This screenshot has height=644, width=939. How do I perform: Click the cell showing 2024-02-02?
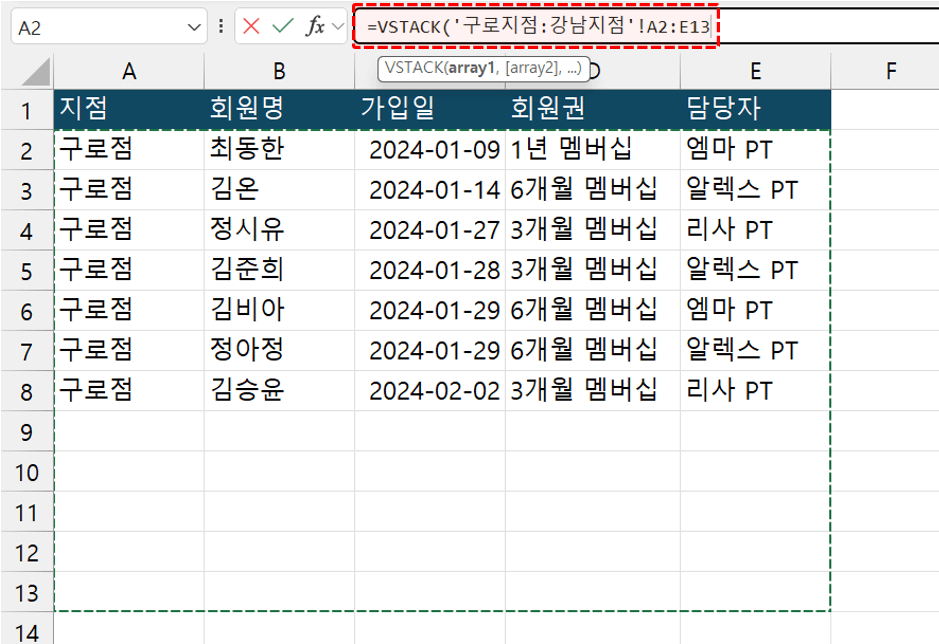pos(430,391)
